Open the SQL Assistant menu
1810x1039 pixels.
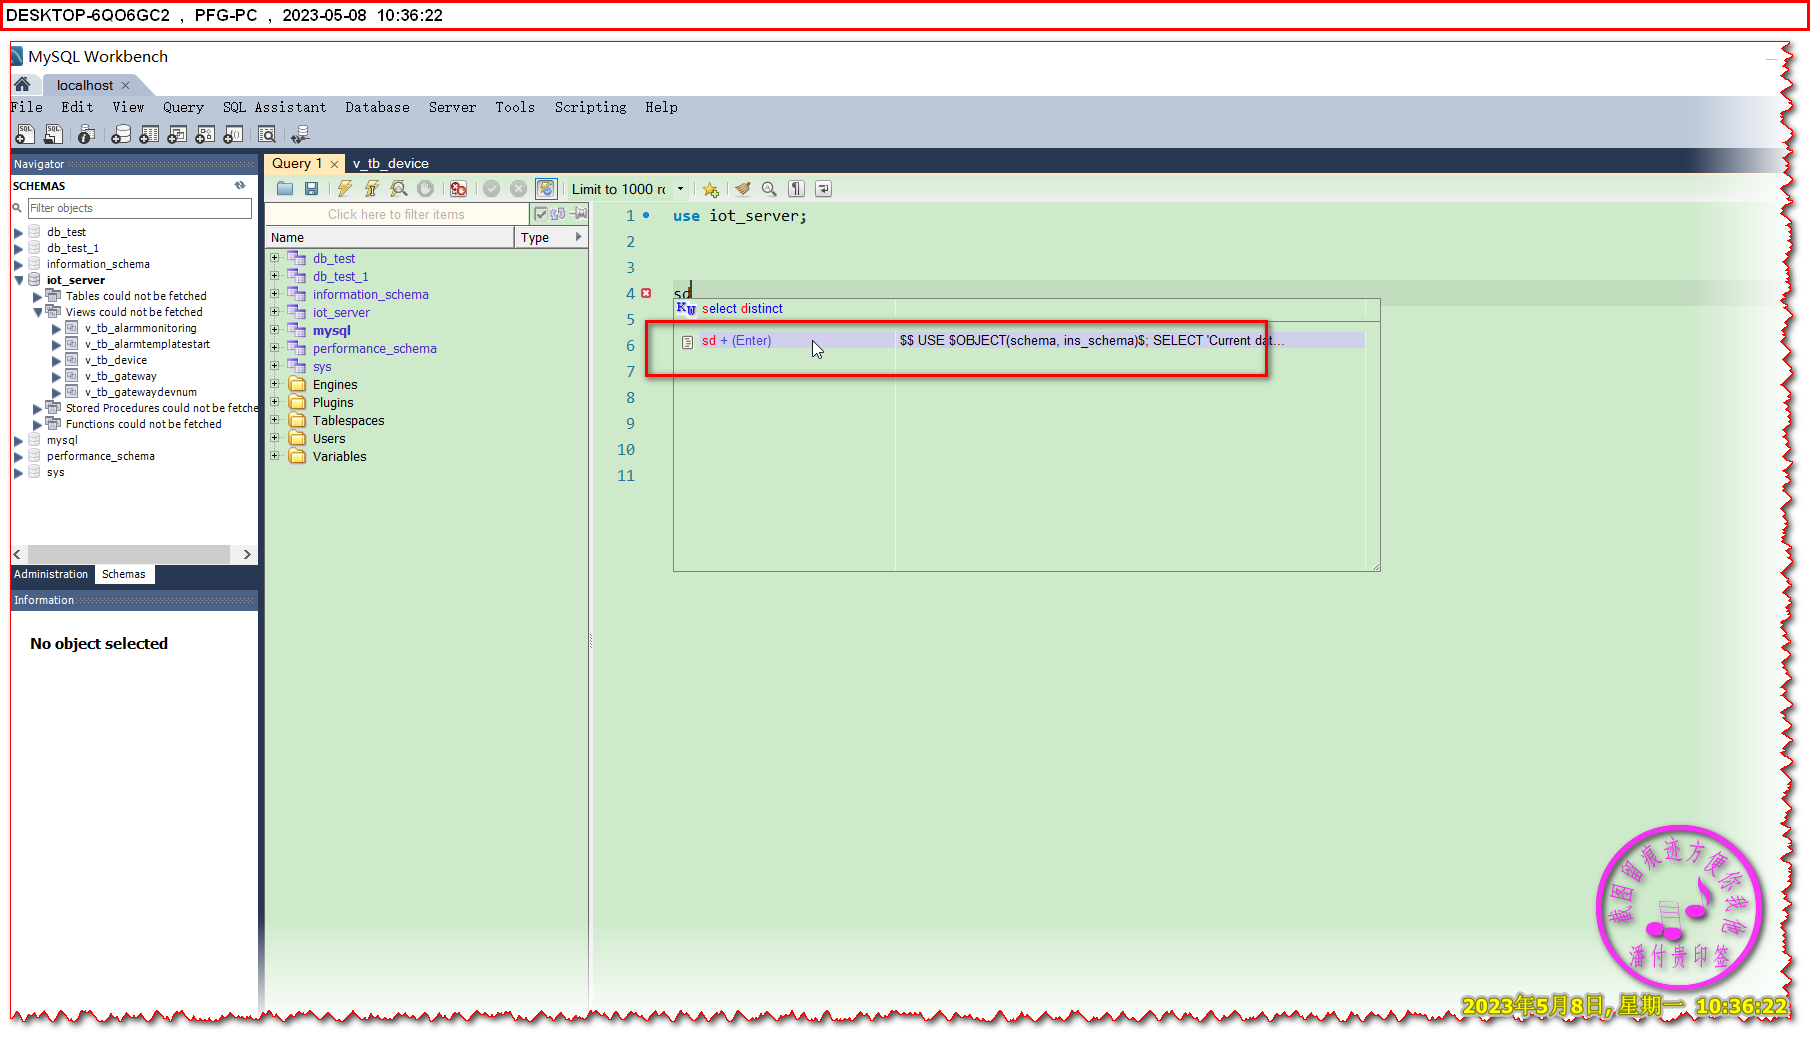pos(274,107)
